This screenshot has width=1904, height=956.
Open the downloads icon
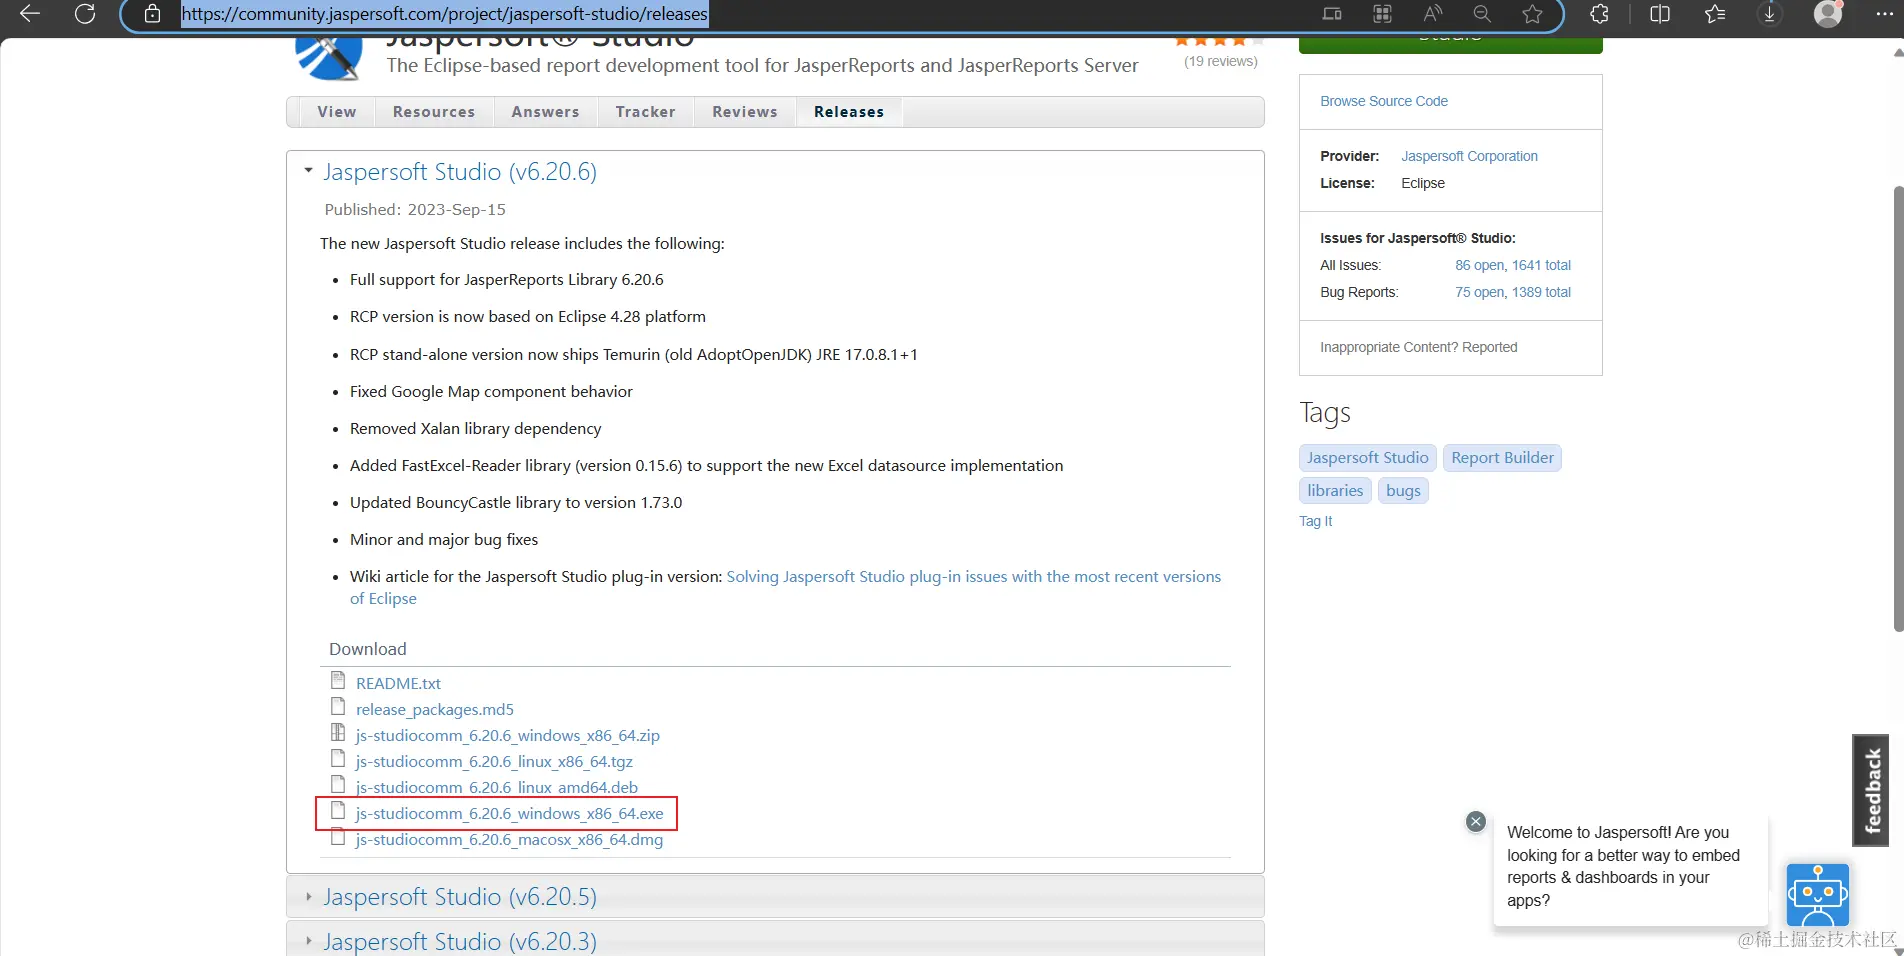(x=1769, y=14)
